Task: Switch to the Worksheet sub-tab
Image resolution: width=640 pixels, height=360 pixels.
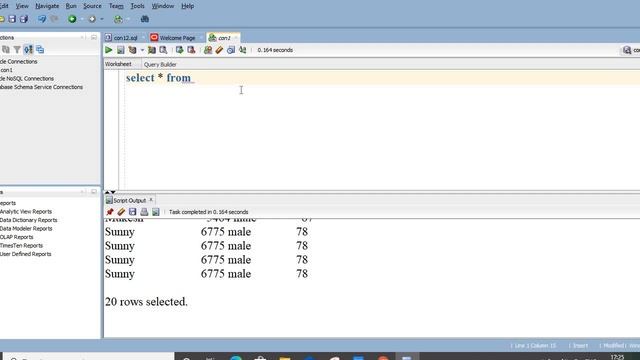Action: point(118,64)
